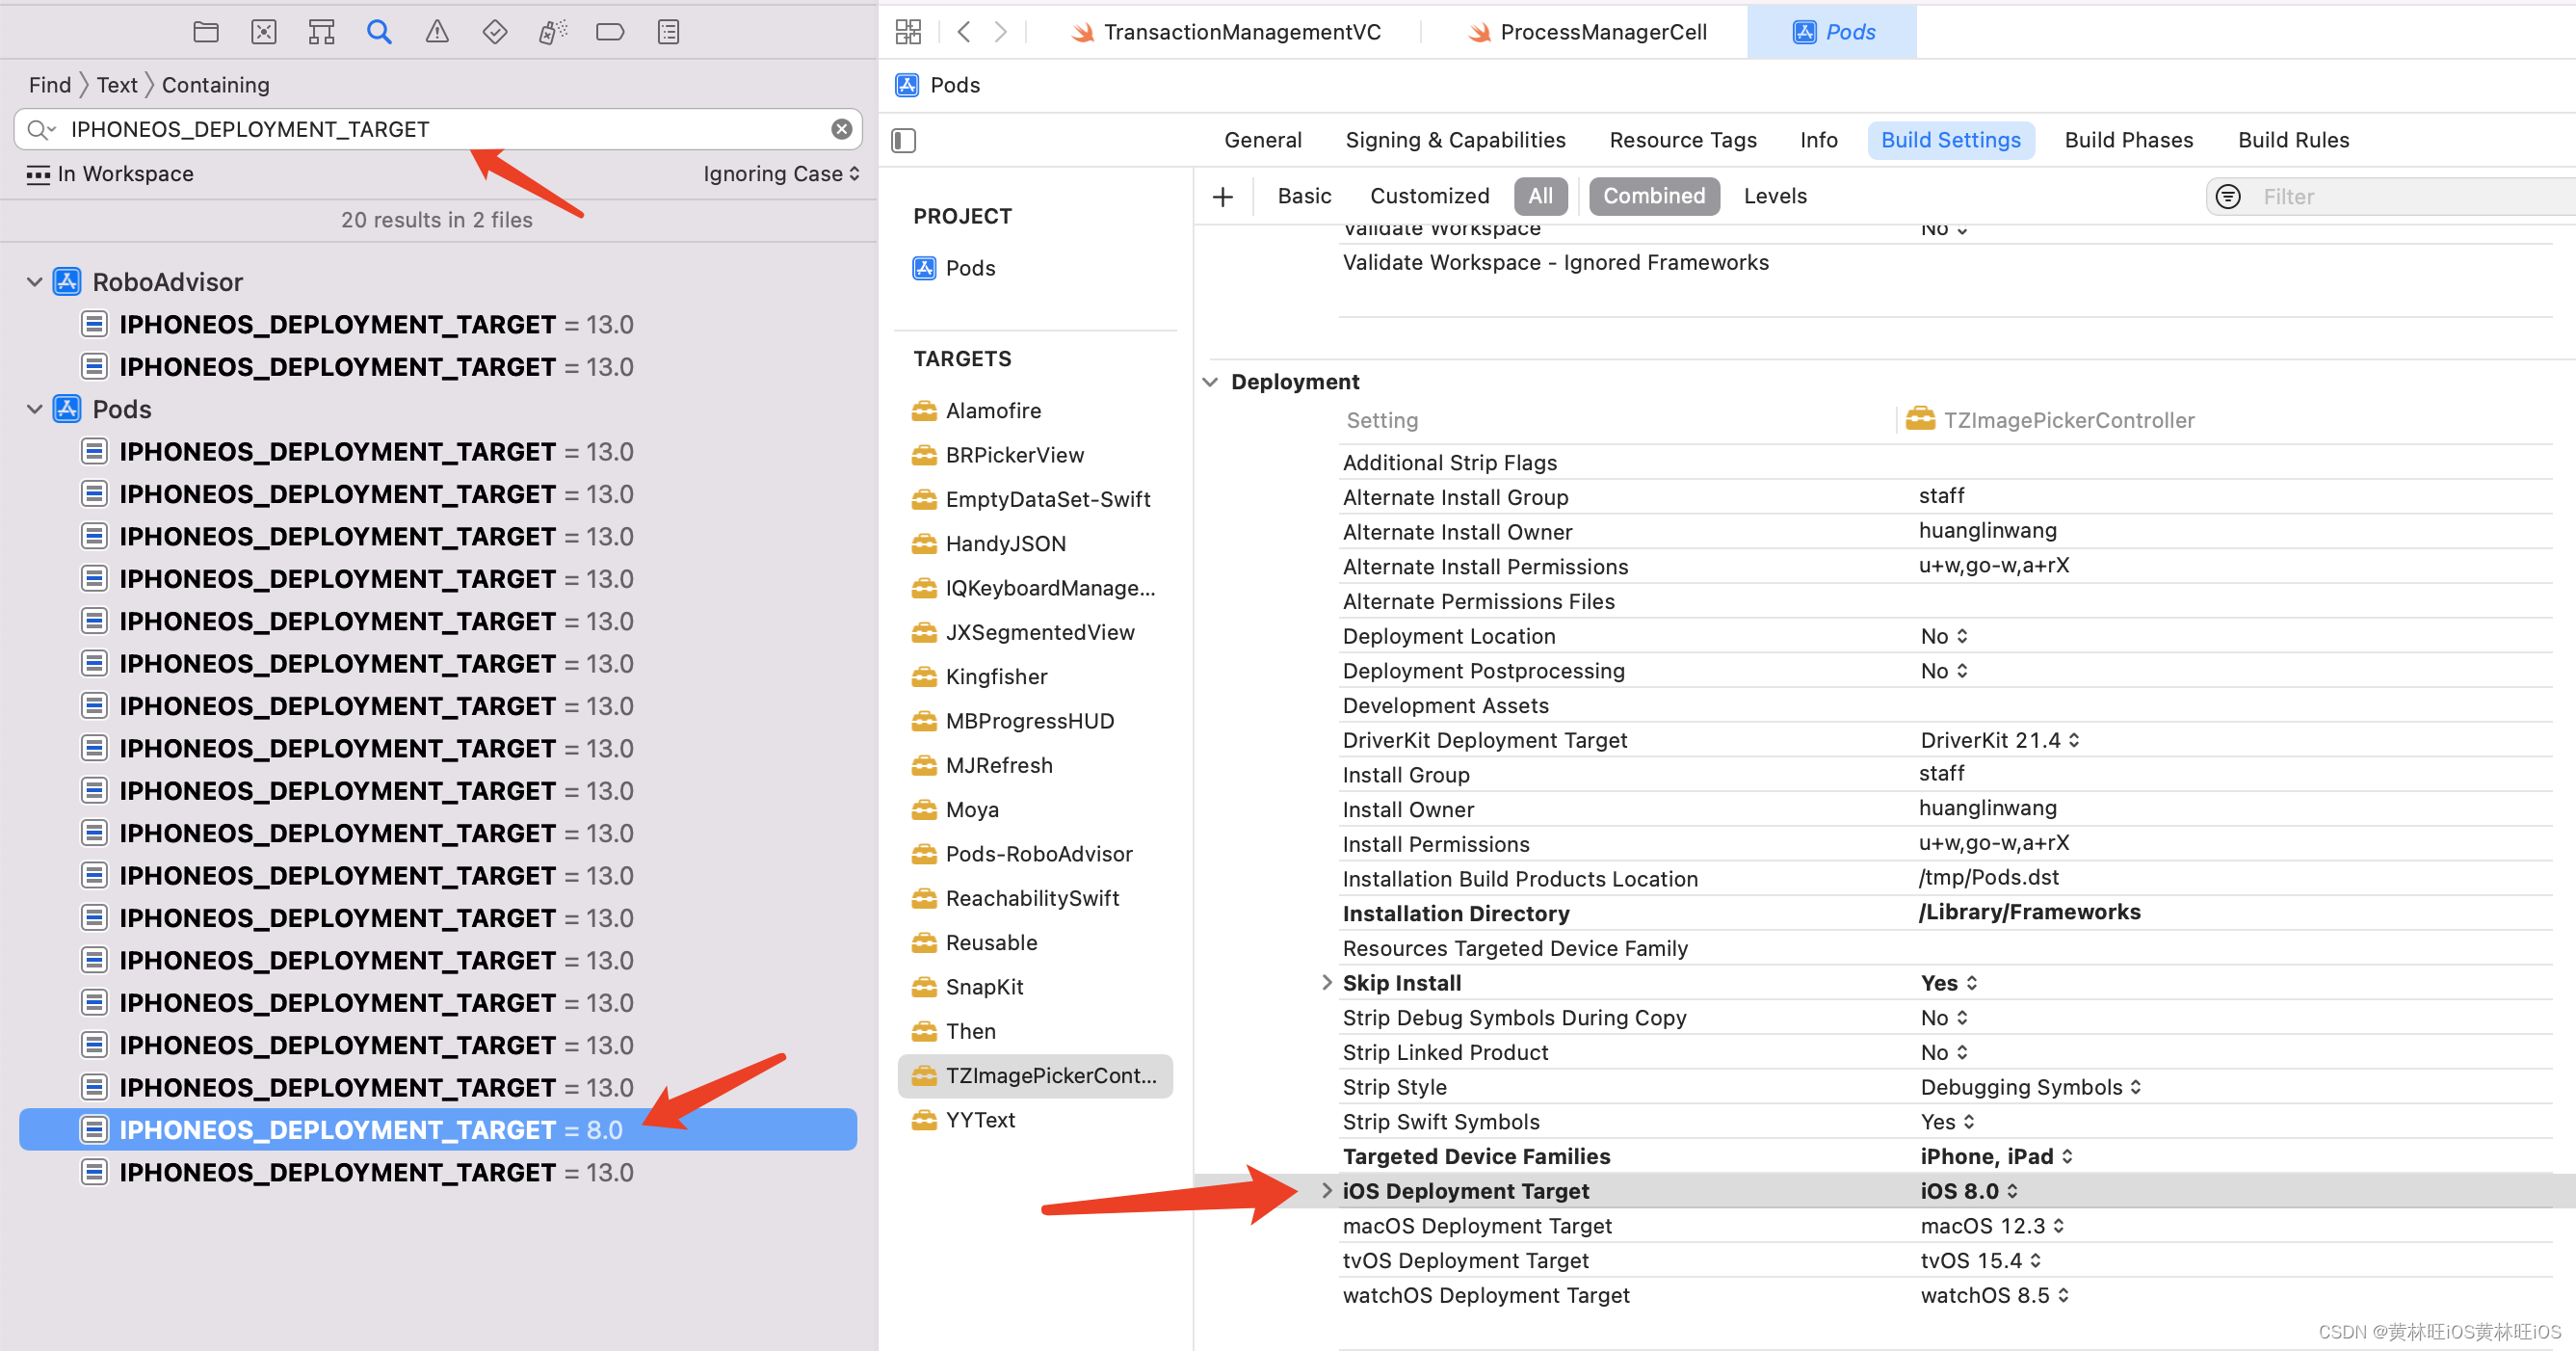The height and width of the screenshot is (1351, 2576).
Task: Open the Symbol navigator
Action: click(x=321, y=31)
